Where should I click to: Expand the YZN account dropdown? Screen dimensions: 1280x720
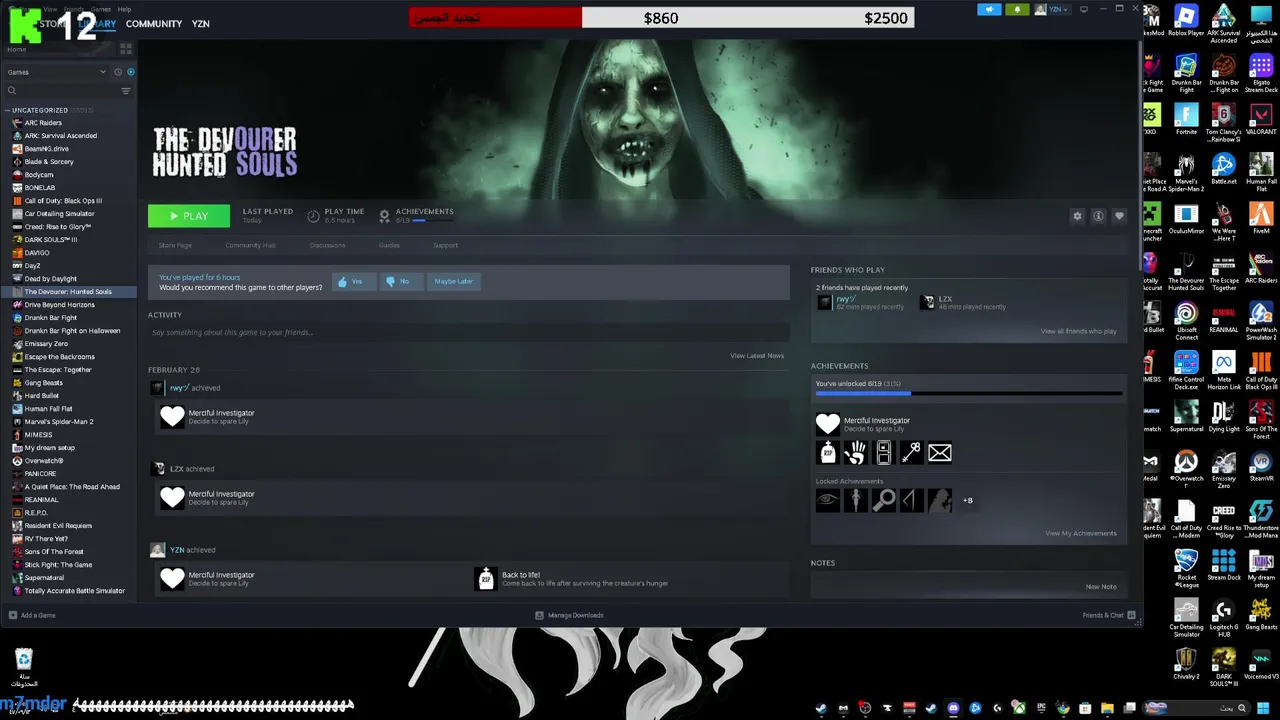[x=1053, y=10]
